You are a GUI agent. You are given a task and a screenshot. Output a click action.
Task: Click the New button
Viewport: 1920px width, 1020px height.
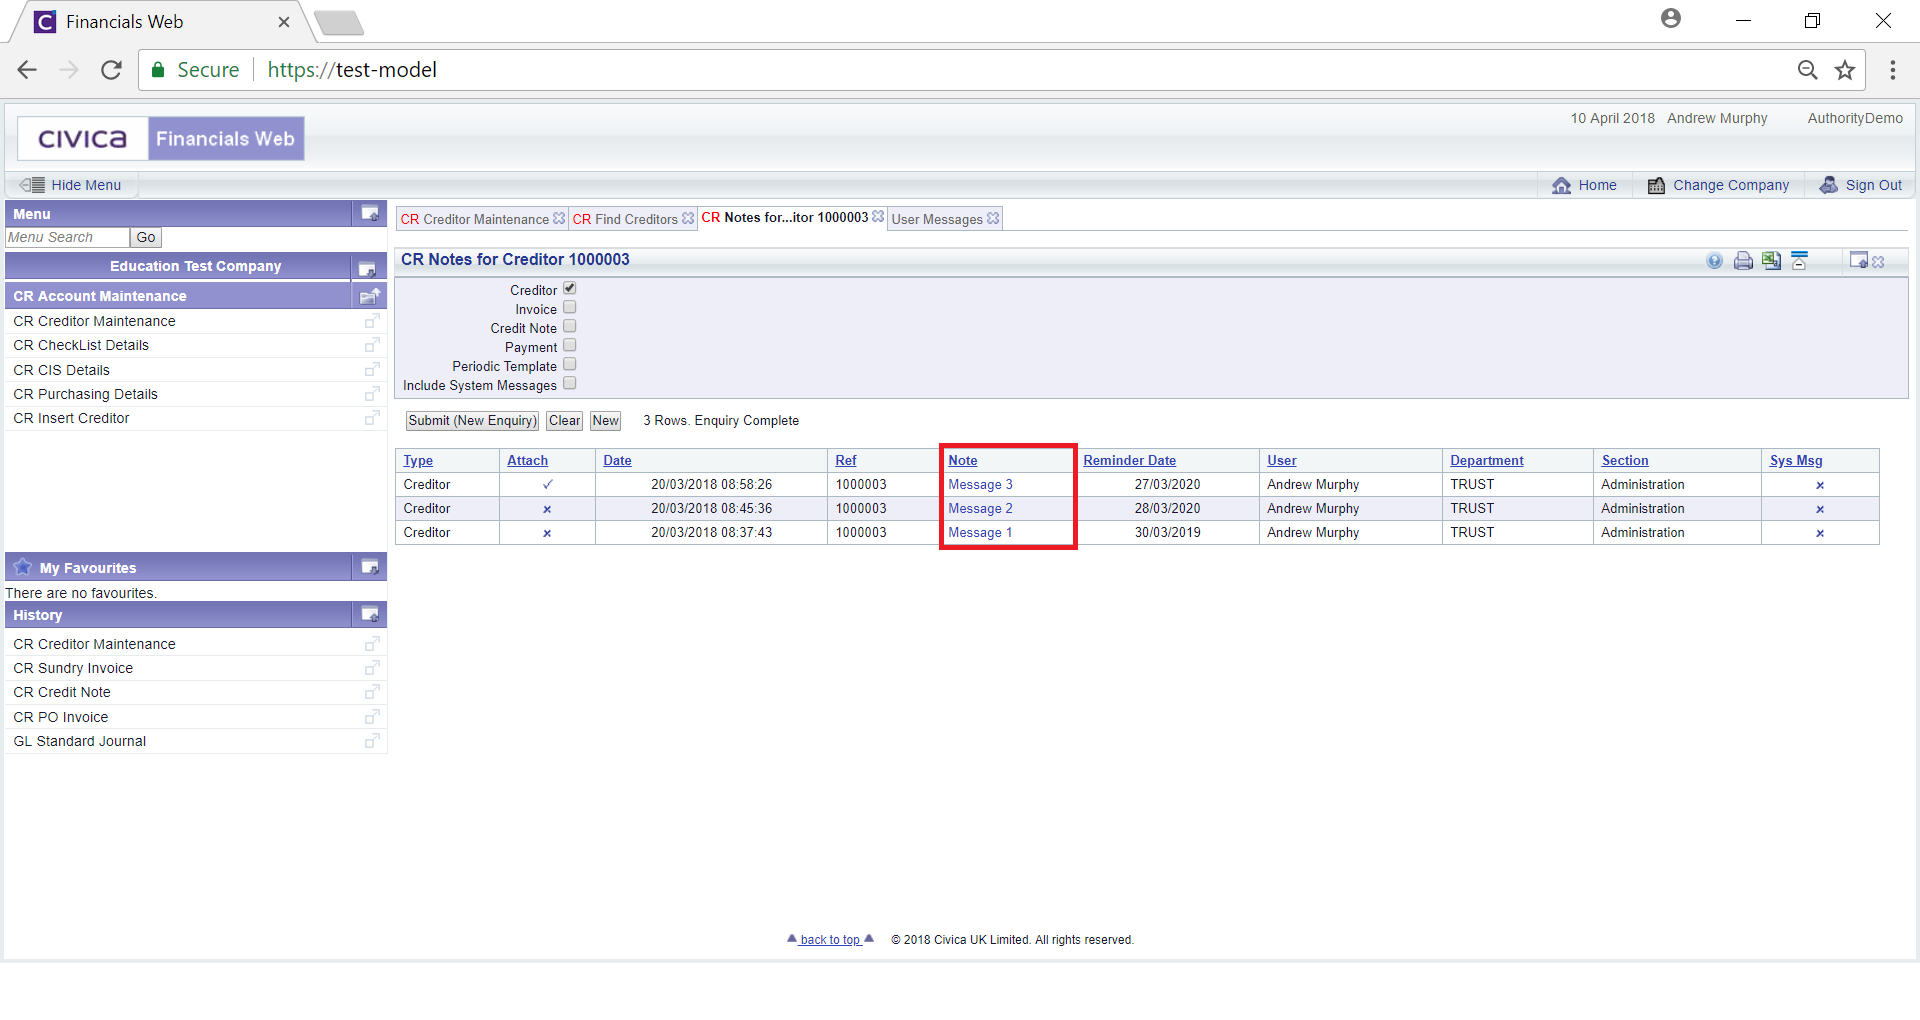tap(605, 421)
